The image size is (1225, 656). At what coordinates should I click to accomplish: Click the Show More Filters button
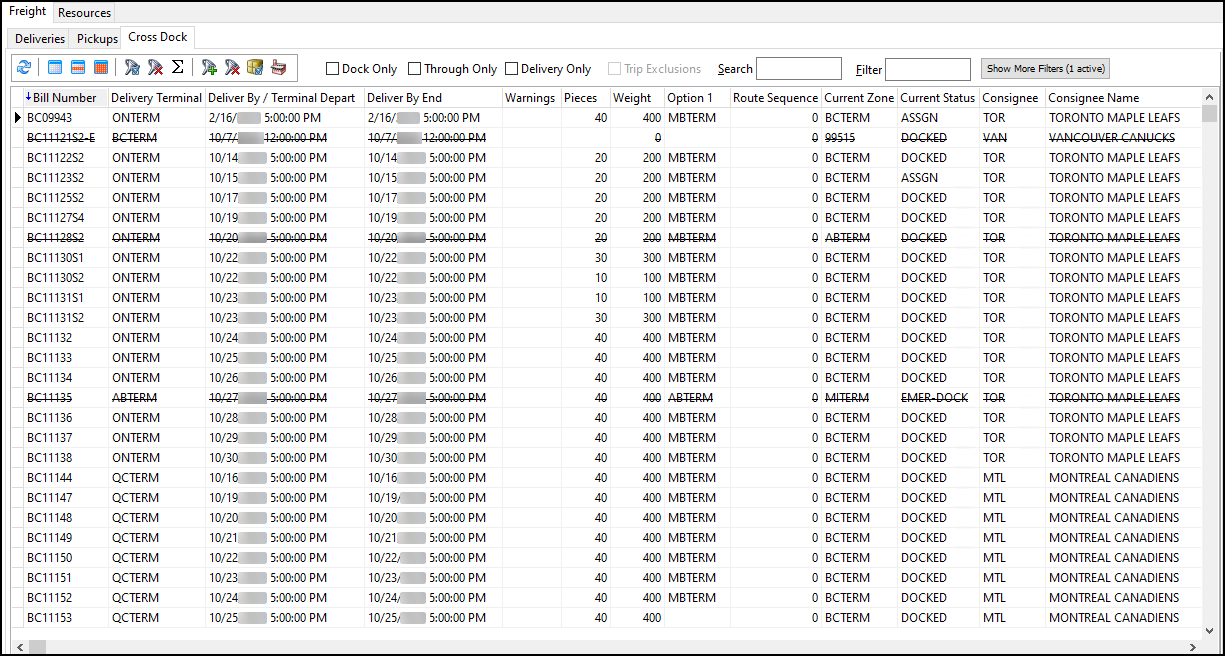click(x=1044, y=68)
